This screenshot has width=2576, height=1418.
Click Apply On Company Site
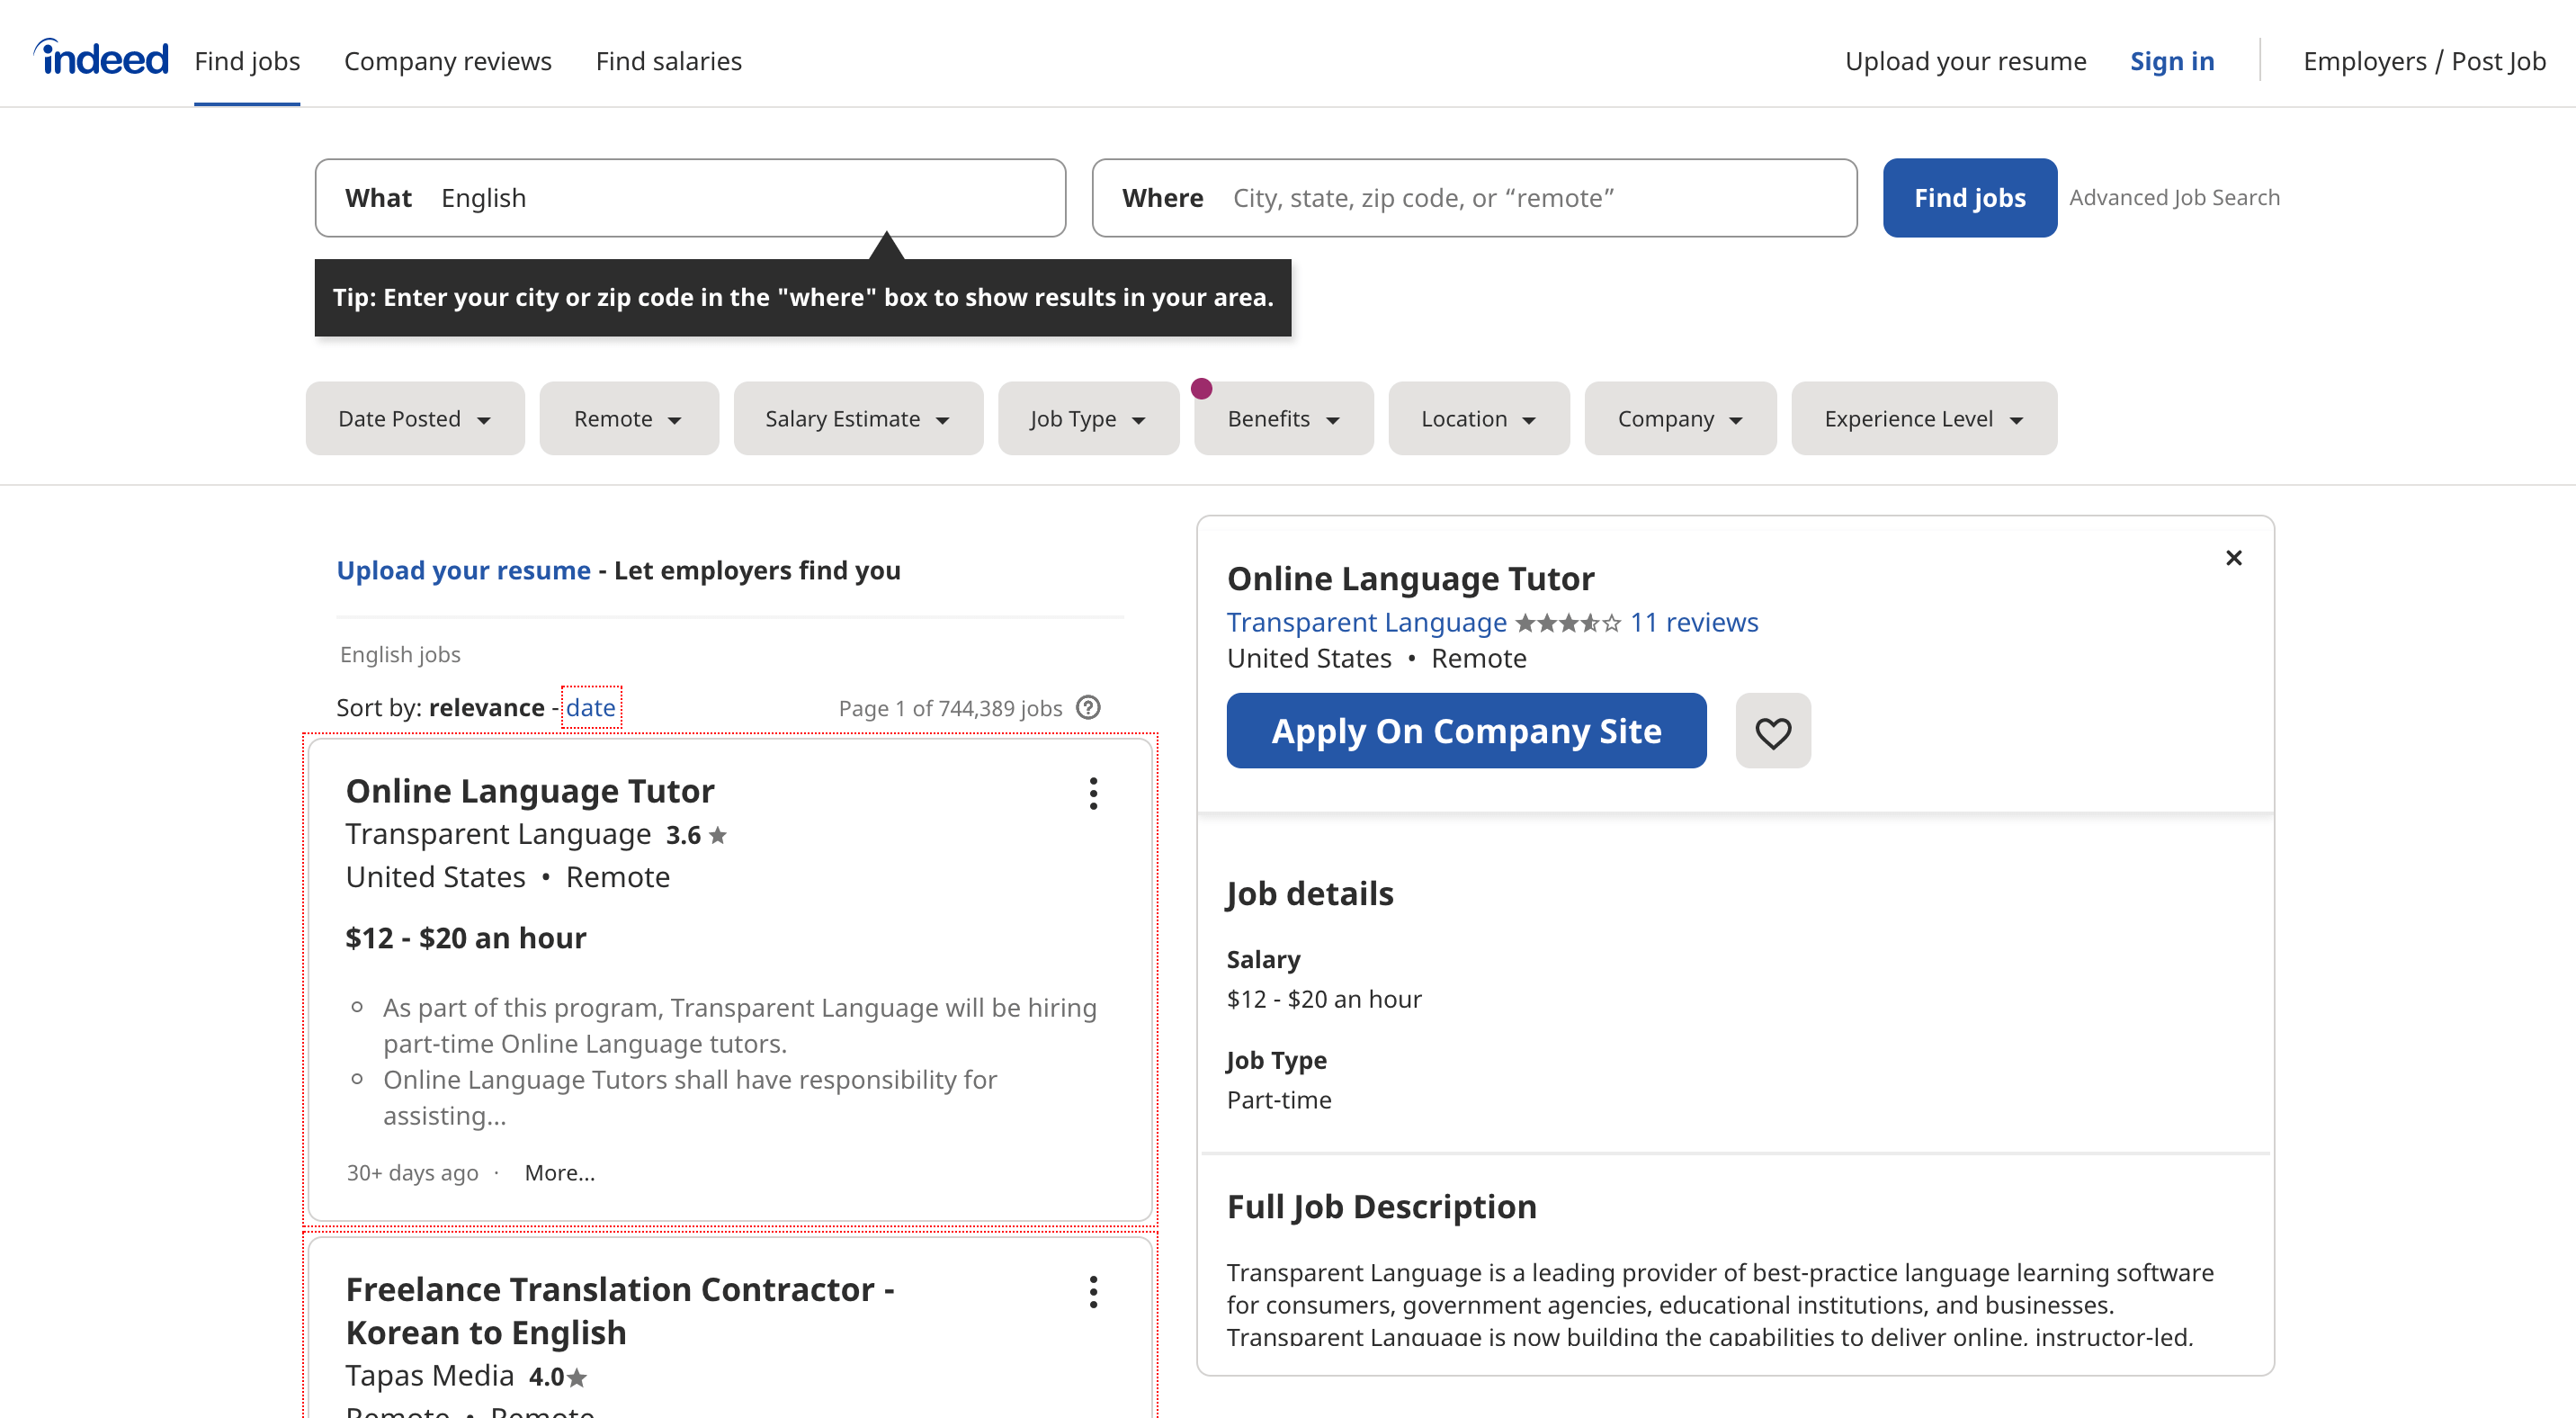pos(1465,730)
